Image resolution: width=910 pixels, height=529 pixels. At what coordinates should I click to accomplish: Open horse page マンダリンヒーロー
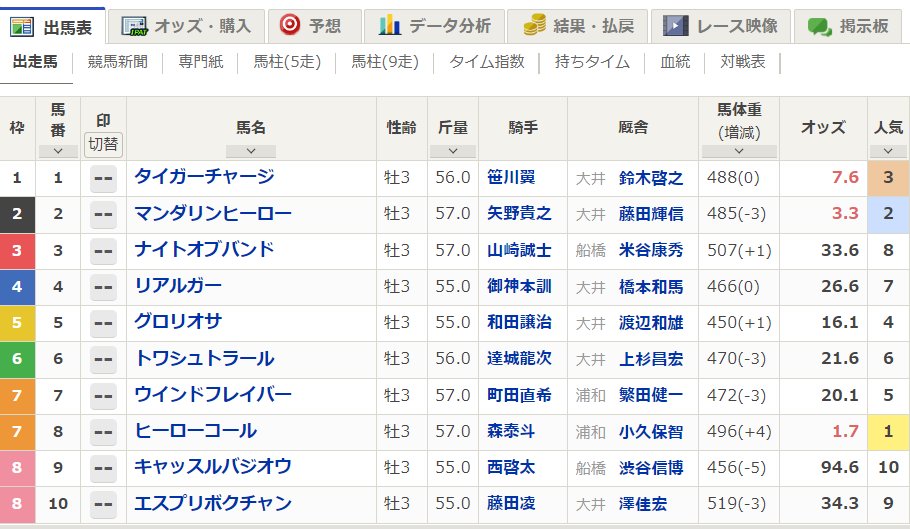pyautogui.click(x=213, y=213)
